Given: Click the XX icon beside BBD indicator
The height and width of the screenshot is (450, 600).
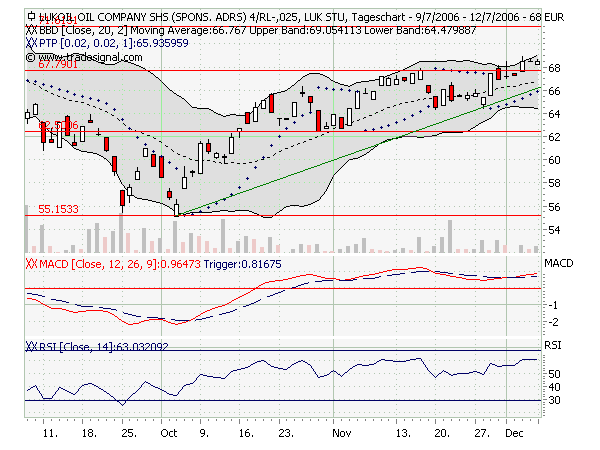Looking at the screenshot, I should pos(32,30).
